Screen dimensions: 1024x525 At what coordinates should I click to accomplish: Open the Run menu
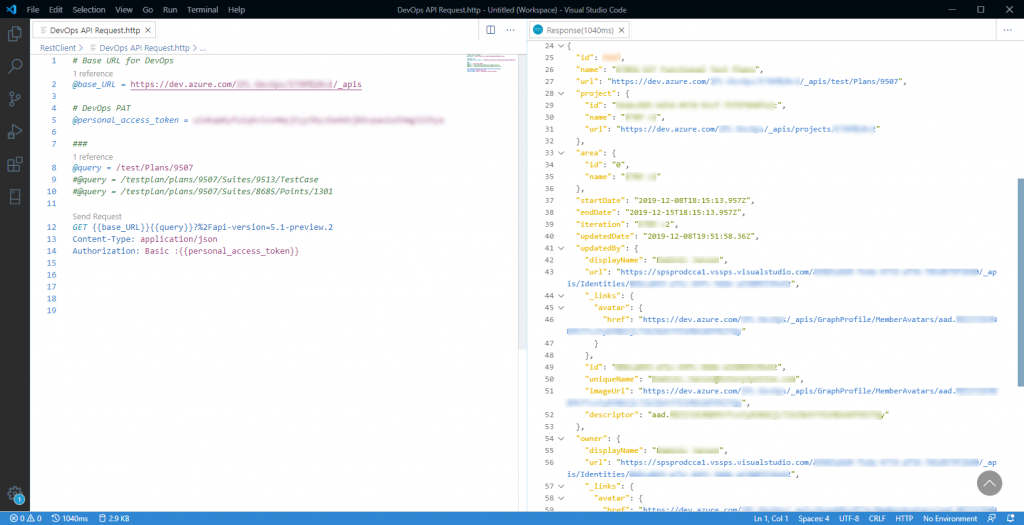(x=170, y=10)
